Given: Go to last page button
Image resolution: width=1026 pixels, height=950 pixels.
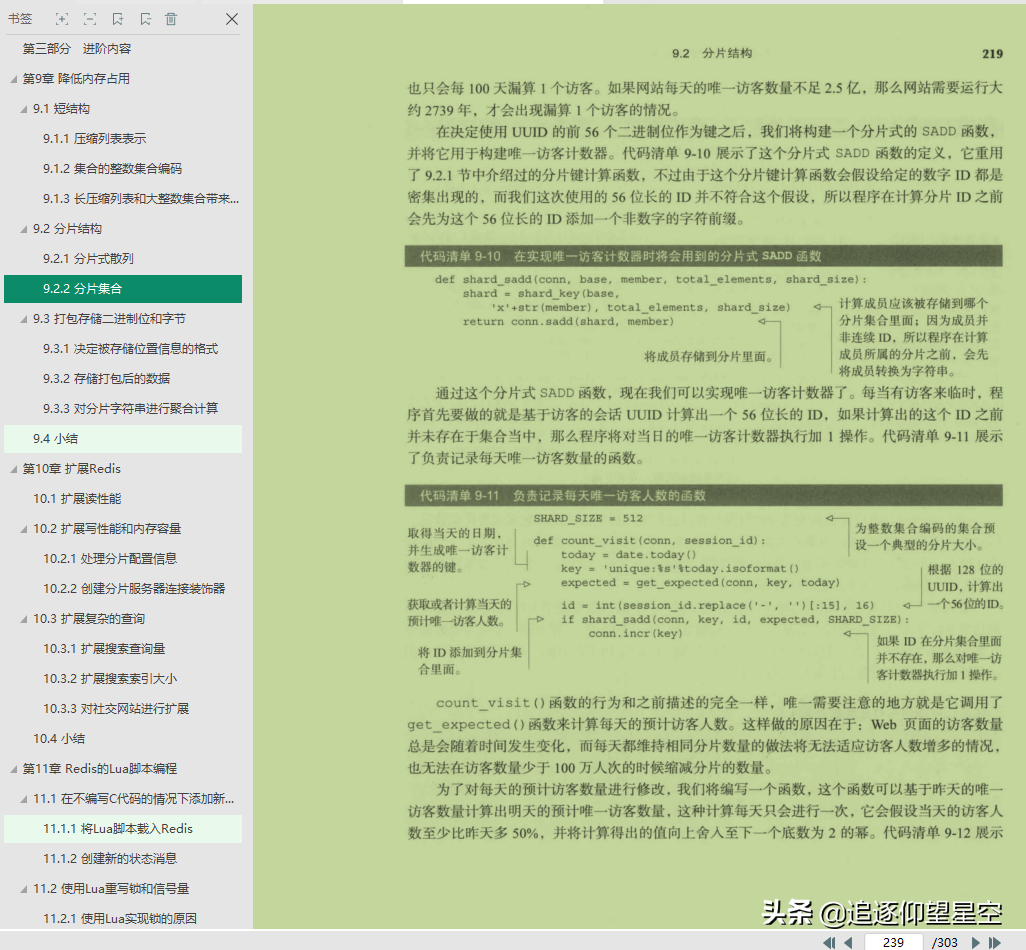Looking at the screenshot, I should [995, 942].
